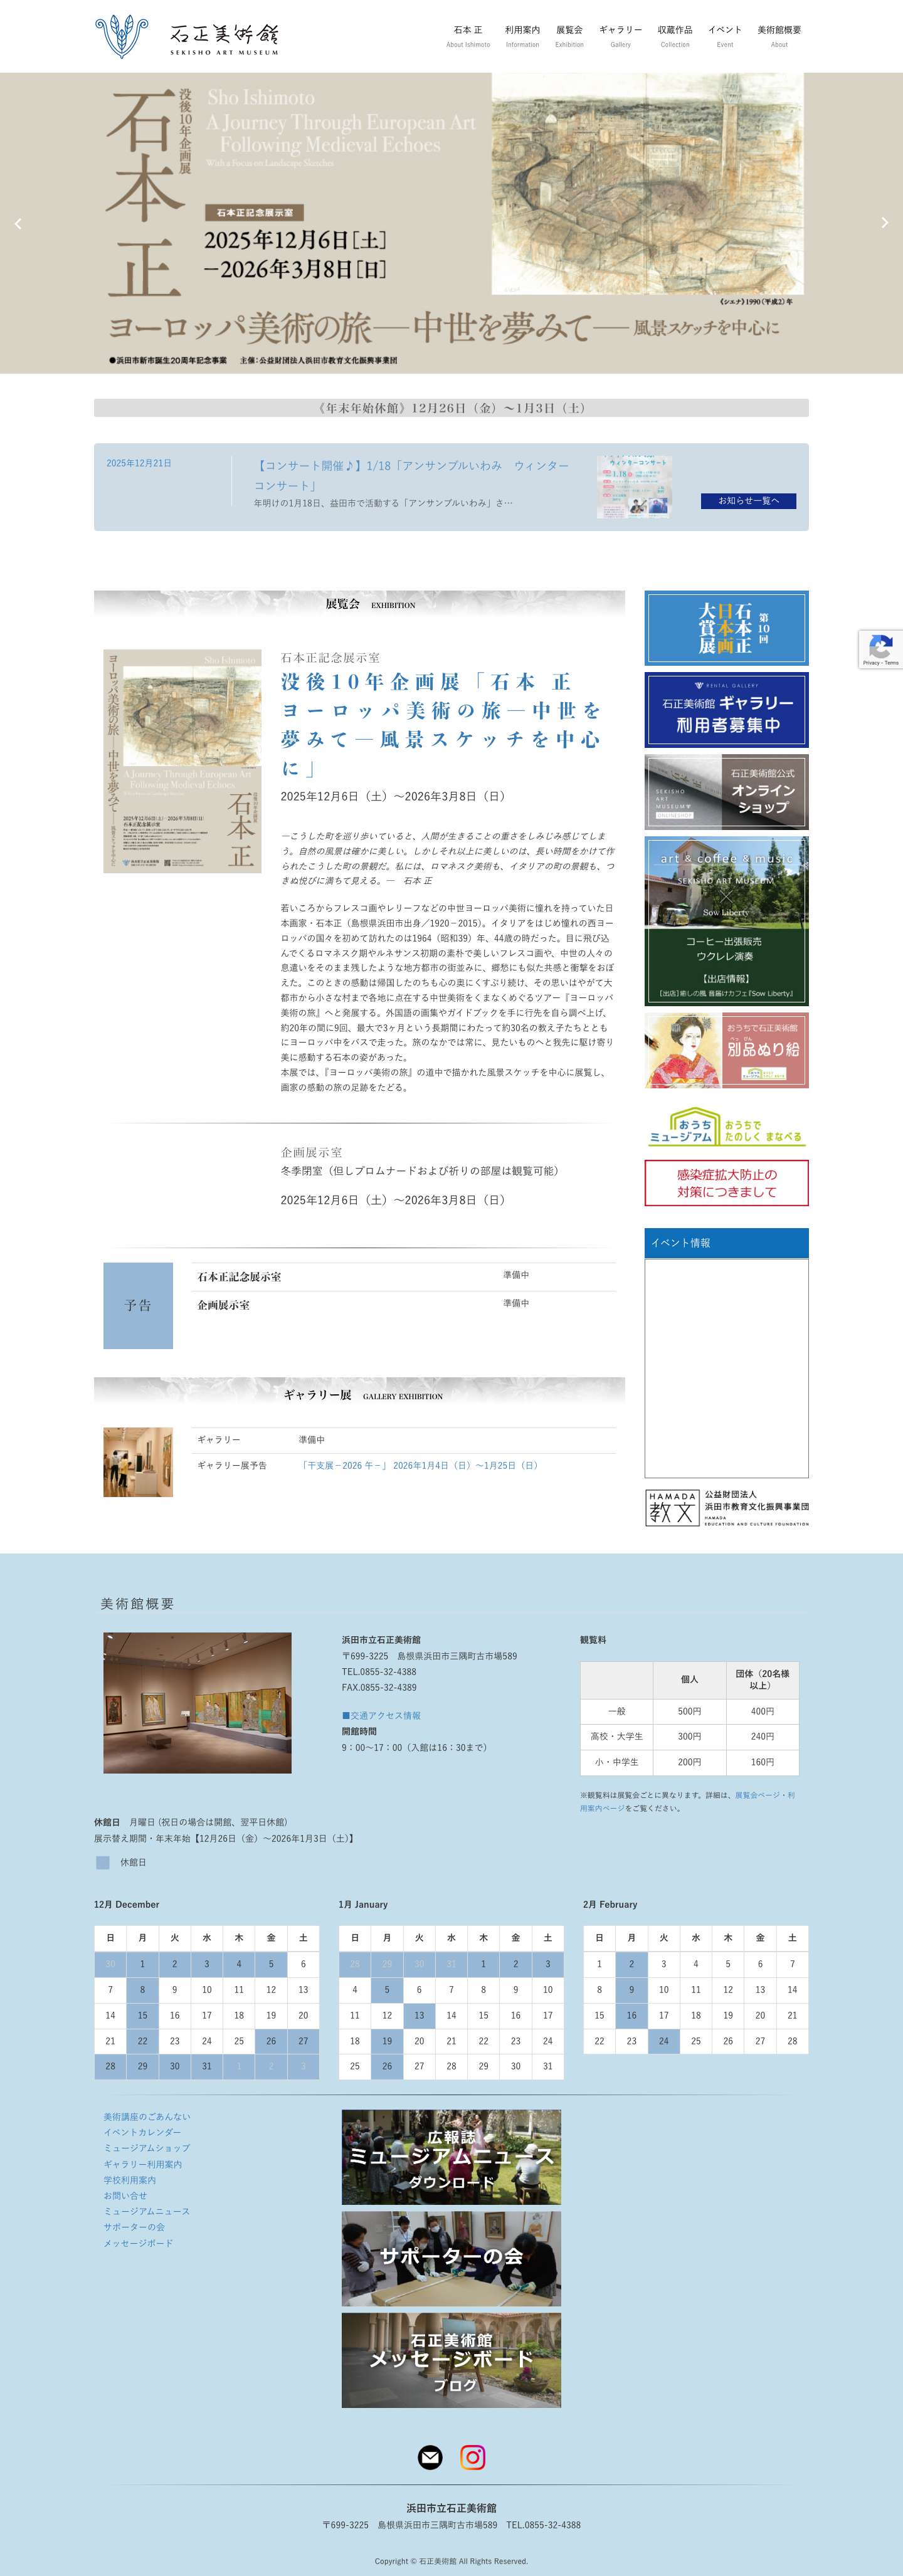Open the 美術講座のごあんない link
This screenshot has height=2576, width=903.
point(147,2117)
